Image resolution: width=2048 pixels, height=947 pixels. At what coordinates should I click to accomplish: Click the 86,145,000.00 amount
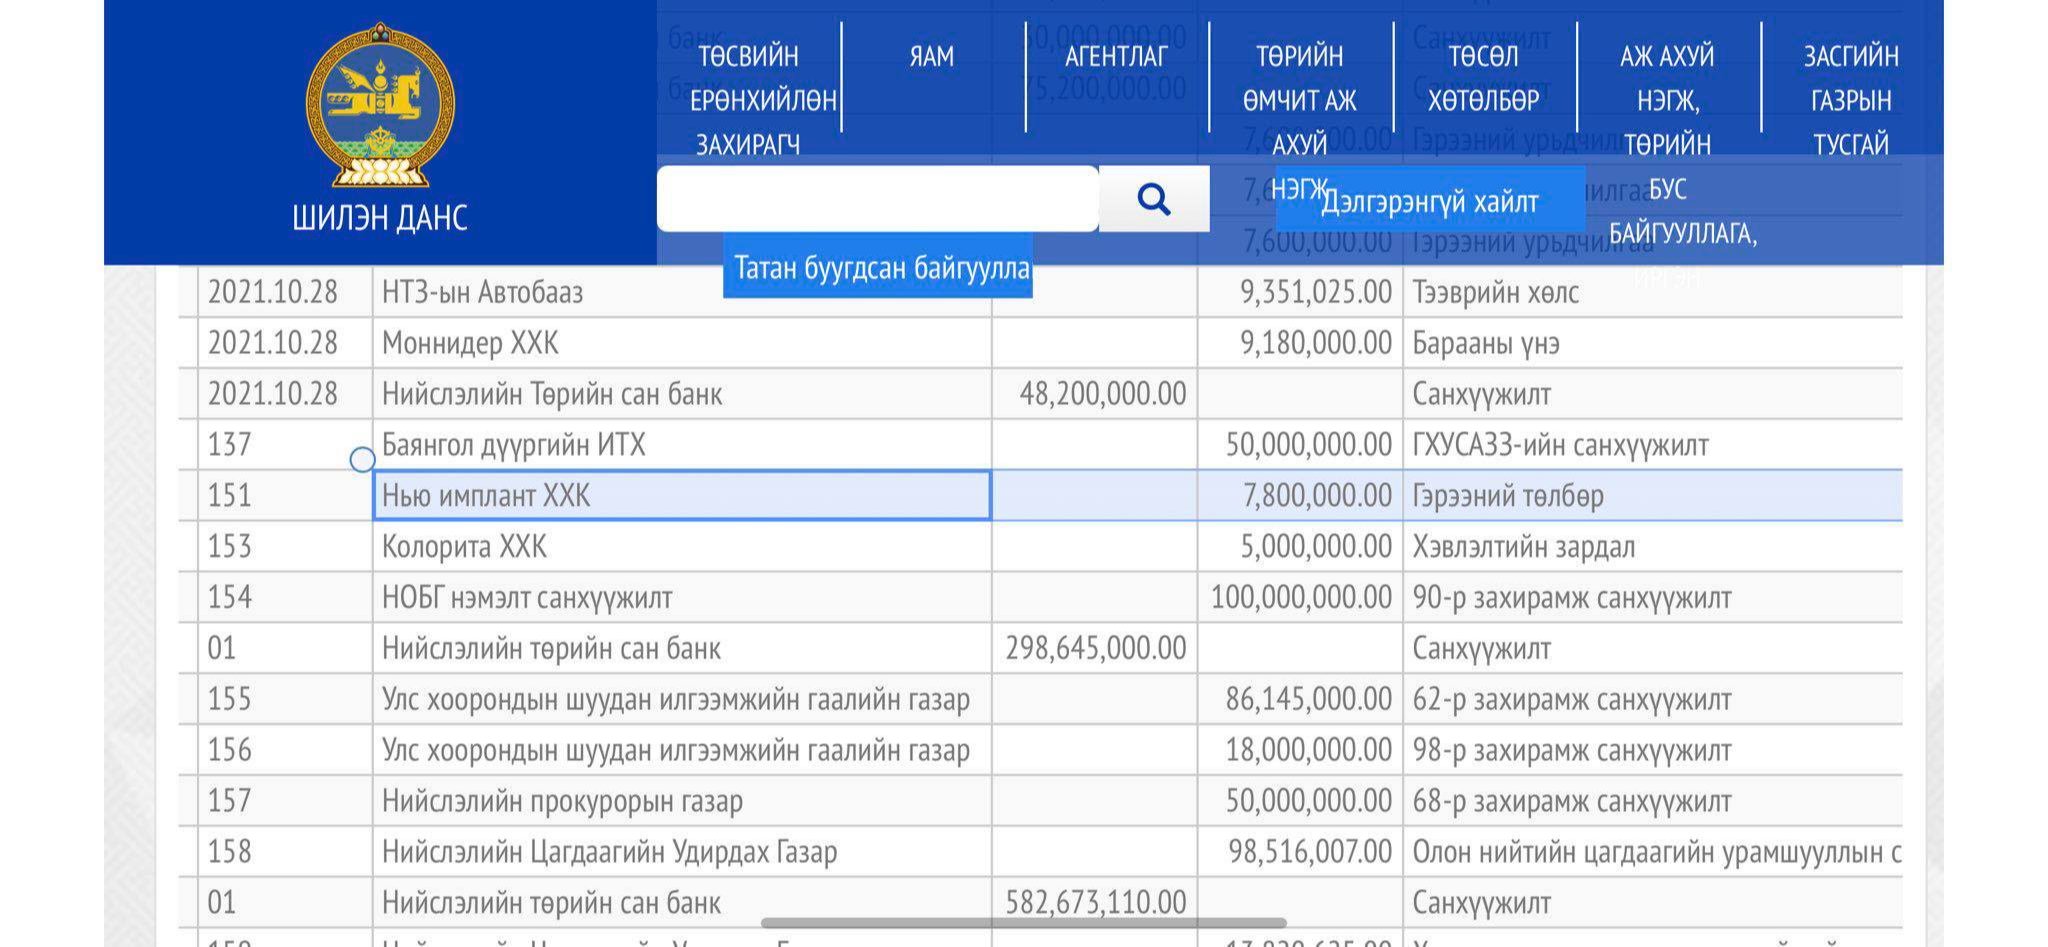tap(1309, 699)
